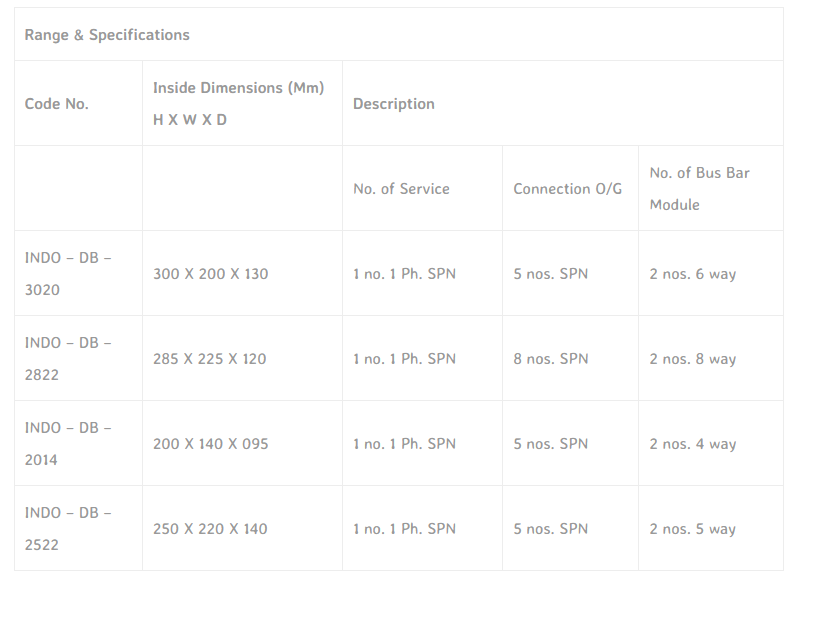Screen dimensions: 814x623
Task: Select the INDO – DB – 2522 code cell
Action: (68, 528)
